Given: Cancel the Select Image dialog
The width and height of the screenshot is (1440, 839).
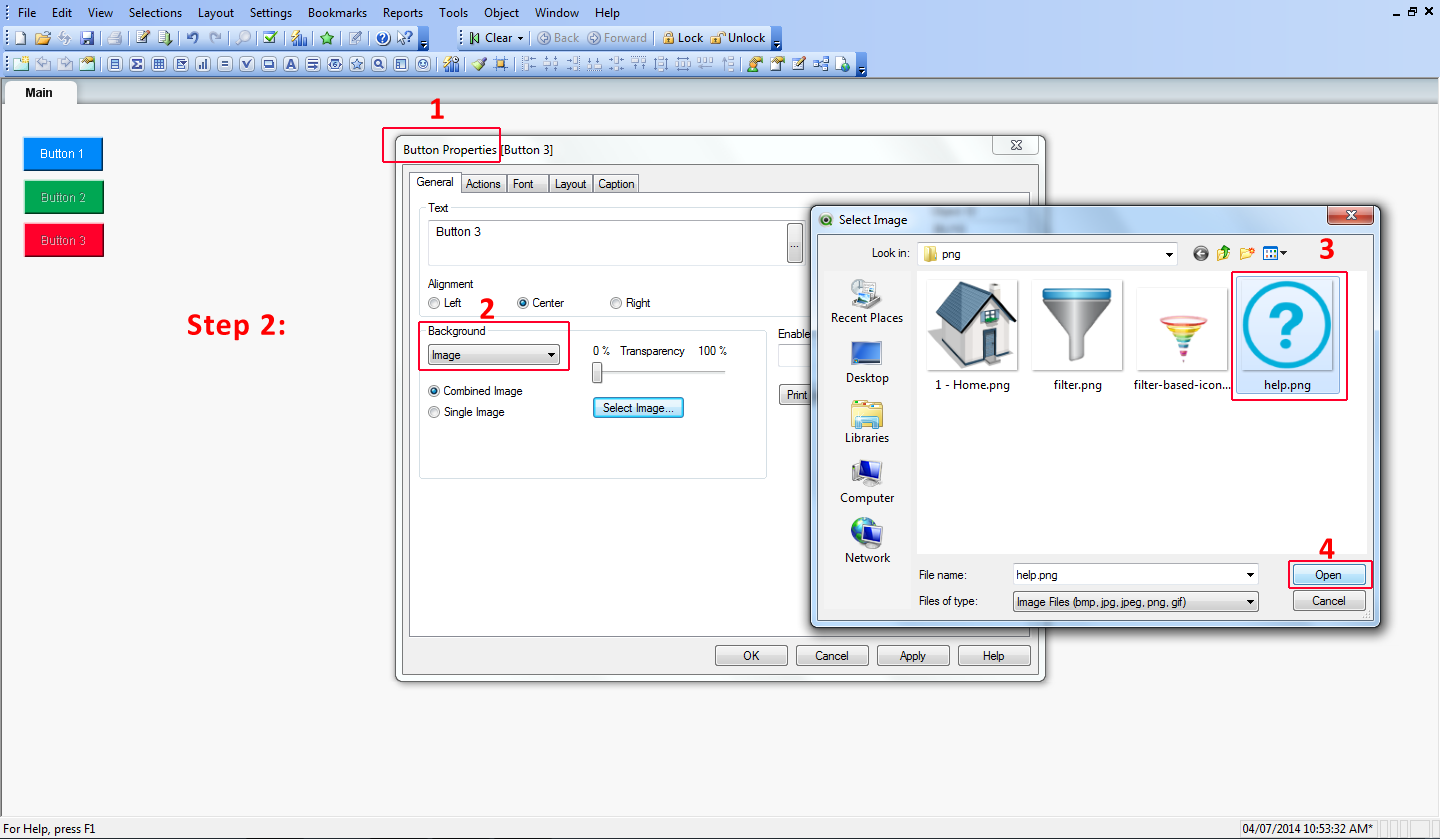Looking at the screenshot, I should 1328,601.
